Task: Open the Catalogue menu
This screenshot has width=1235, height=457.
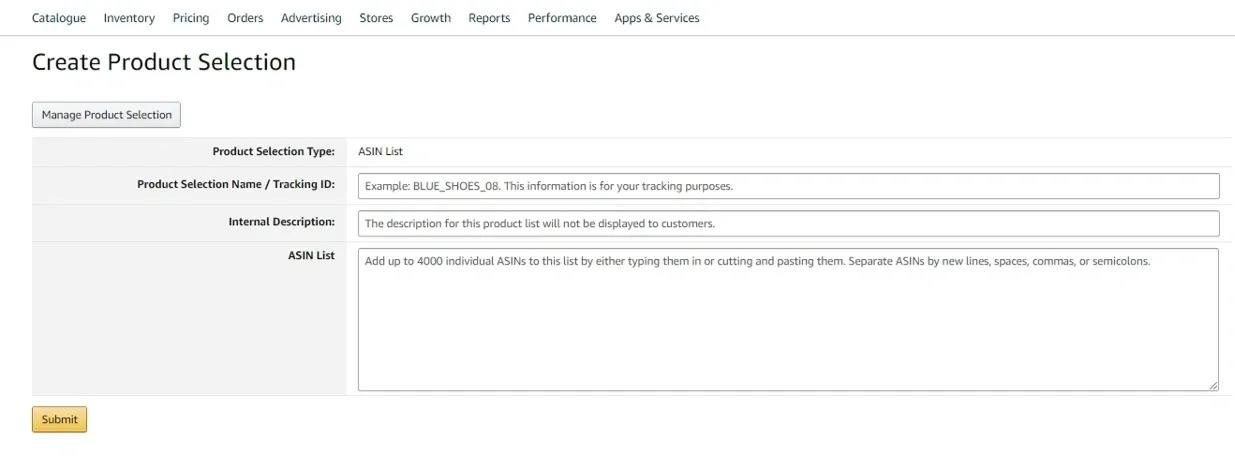Action: click(x=59, y=18)
